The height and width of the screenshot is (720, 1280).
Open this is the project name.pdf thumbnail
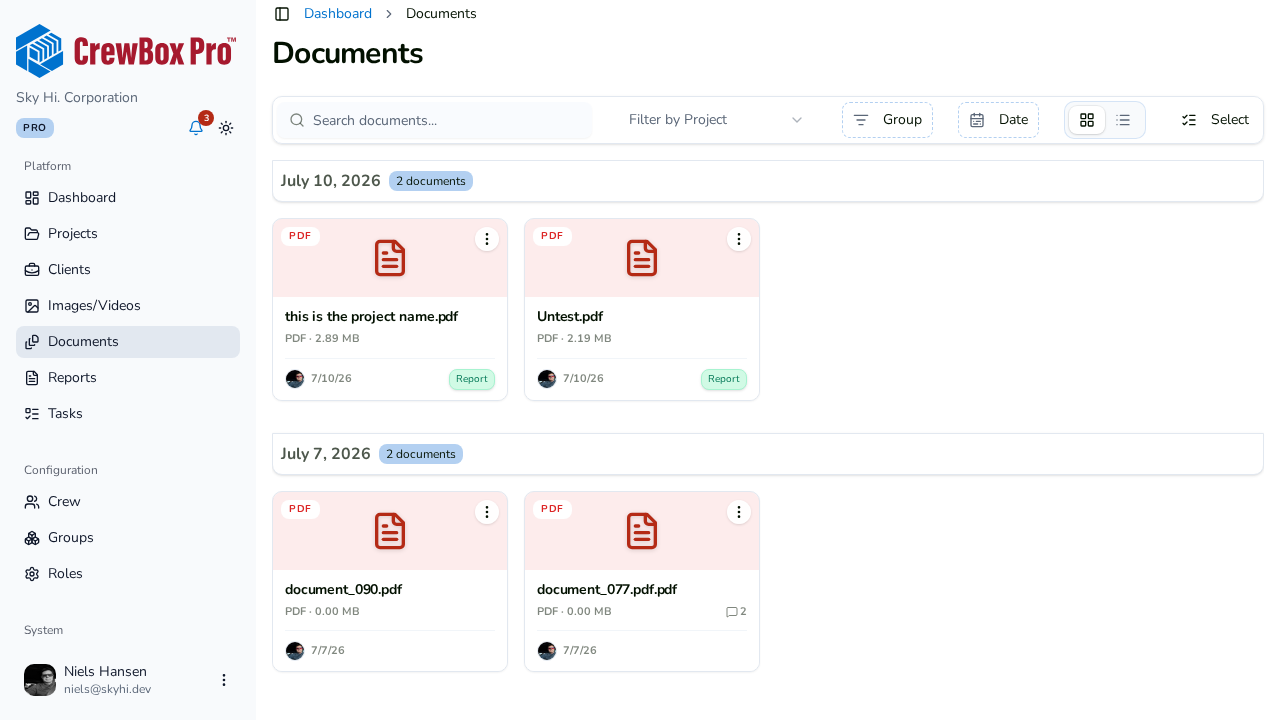[390, 258]
